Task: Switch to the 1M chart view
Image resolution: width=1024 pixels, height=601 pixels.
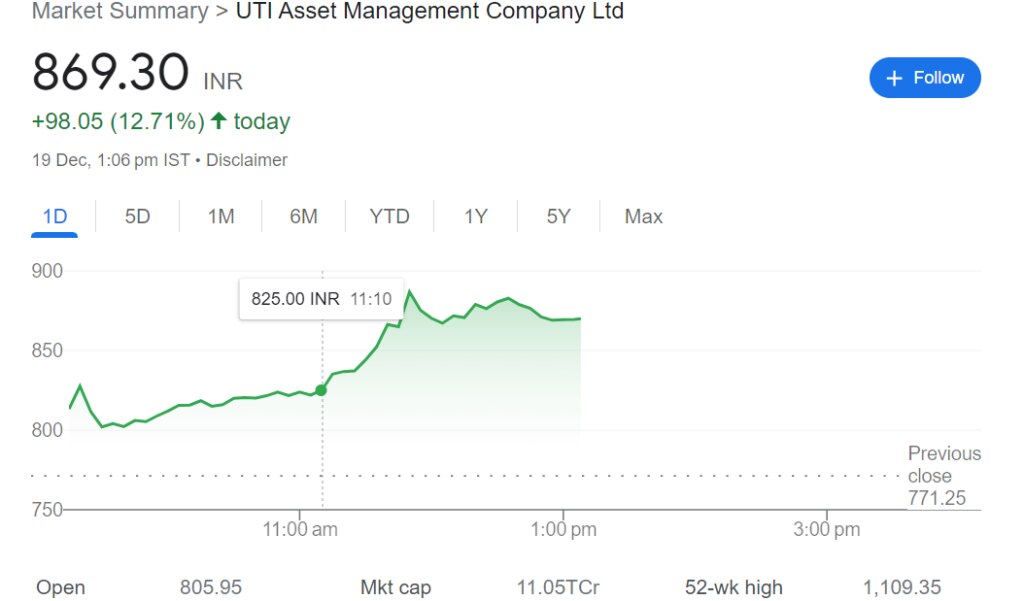Action: tap(219, 216)
